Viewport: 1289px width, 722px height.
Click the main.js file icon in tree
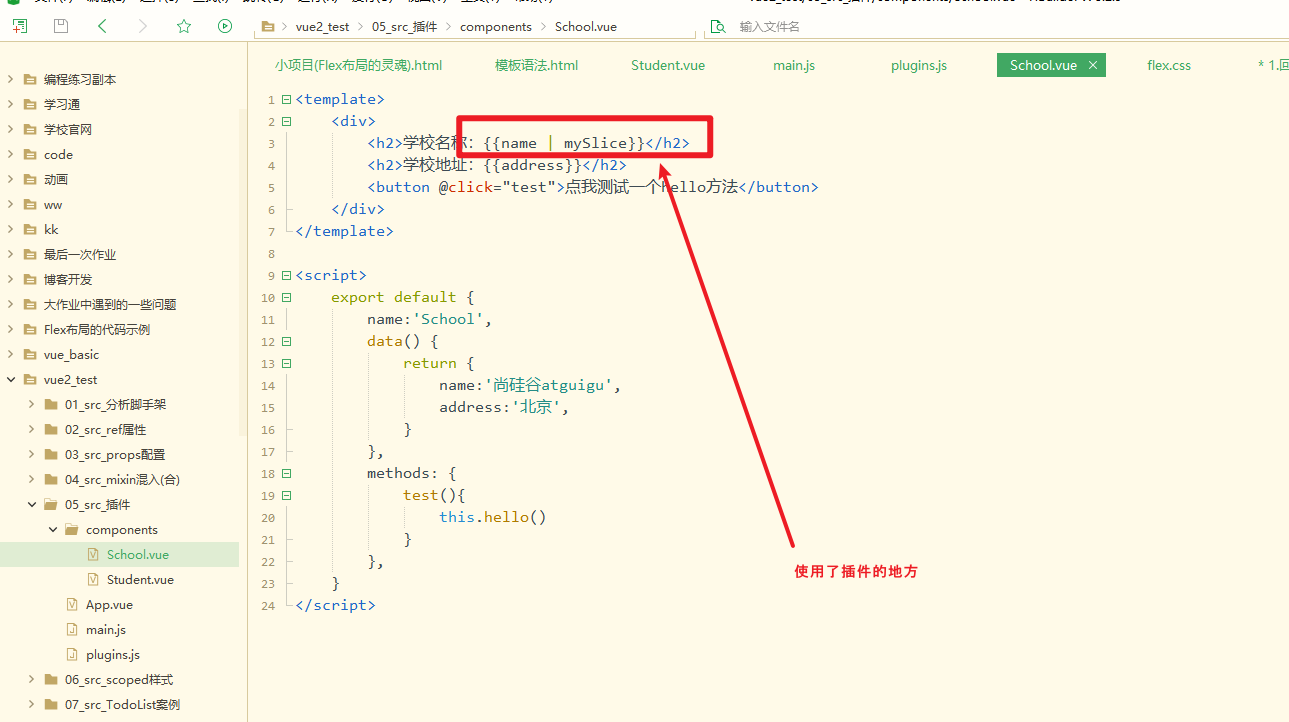coord(72,629)
